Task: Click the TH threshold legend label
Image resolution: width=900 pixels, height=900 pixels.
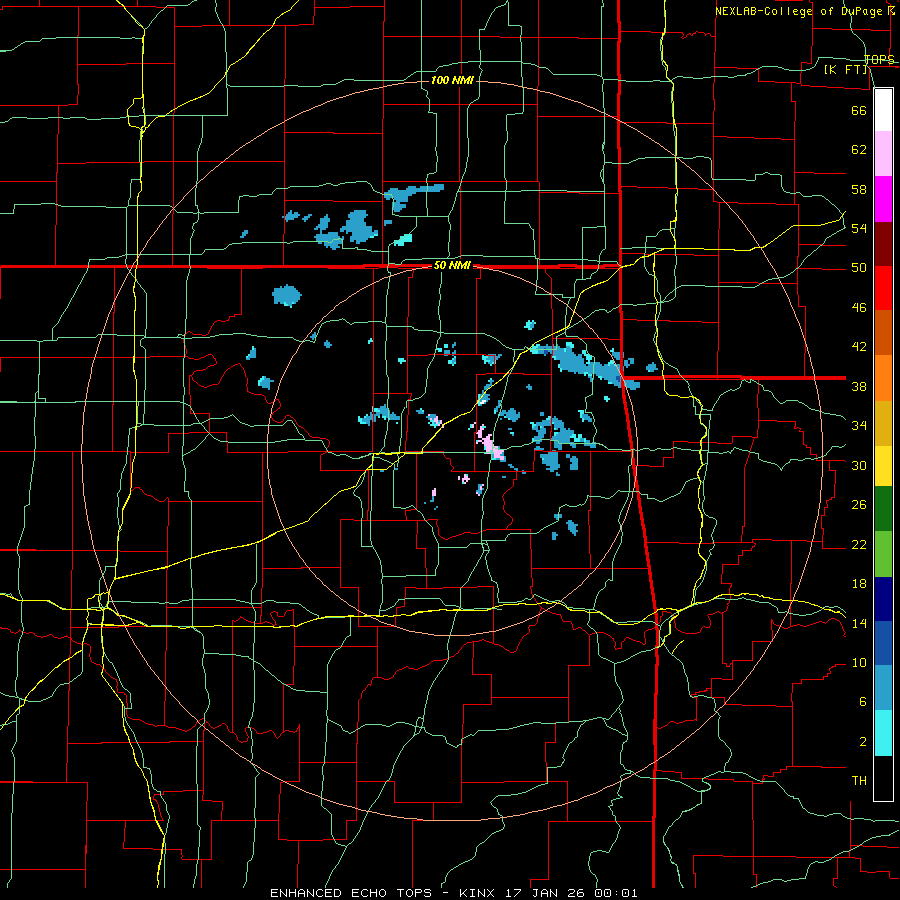Action: coord(859,781)
